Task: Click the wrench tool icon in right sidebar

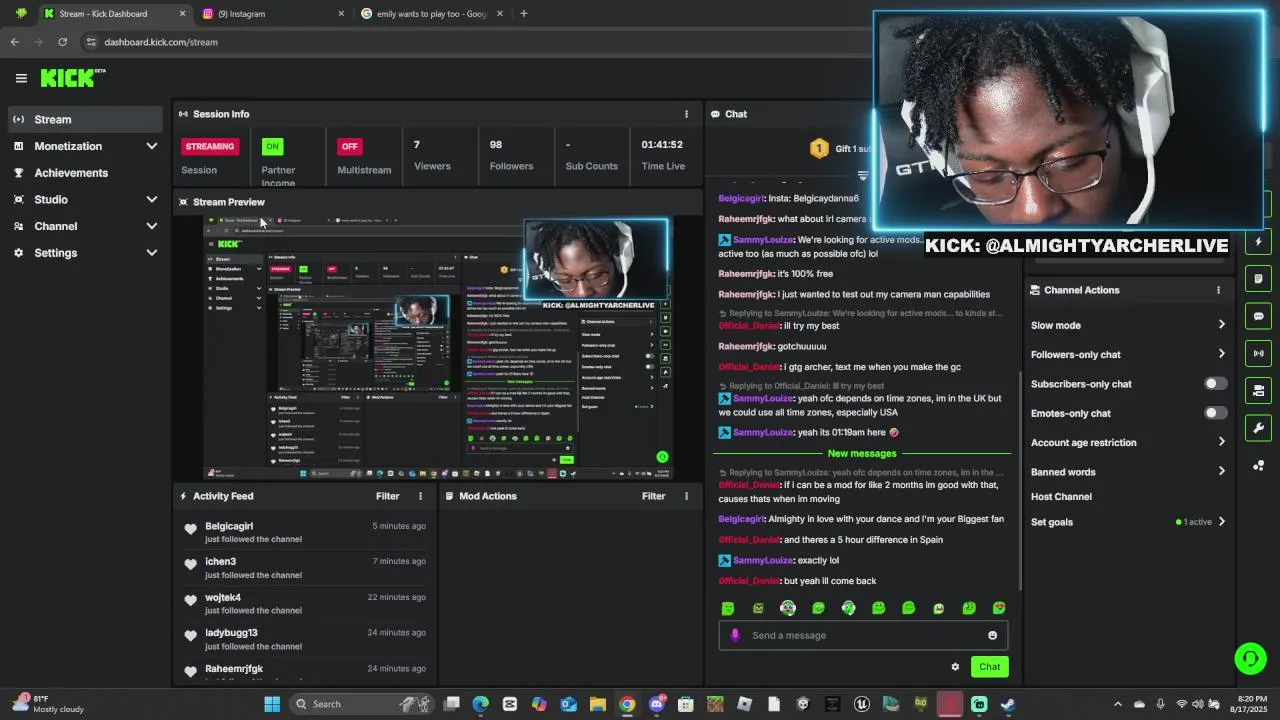Action: tap(1258, 428)
